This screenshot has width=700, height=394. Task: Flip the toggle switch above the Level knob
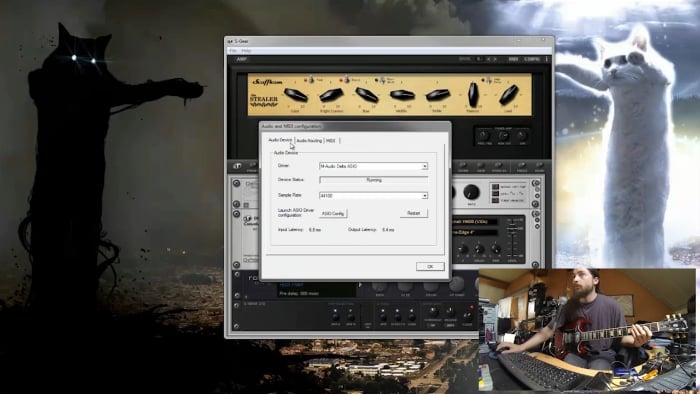click(489, 80)
